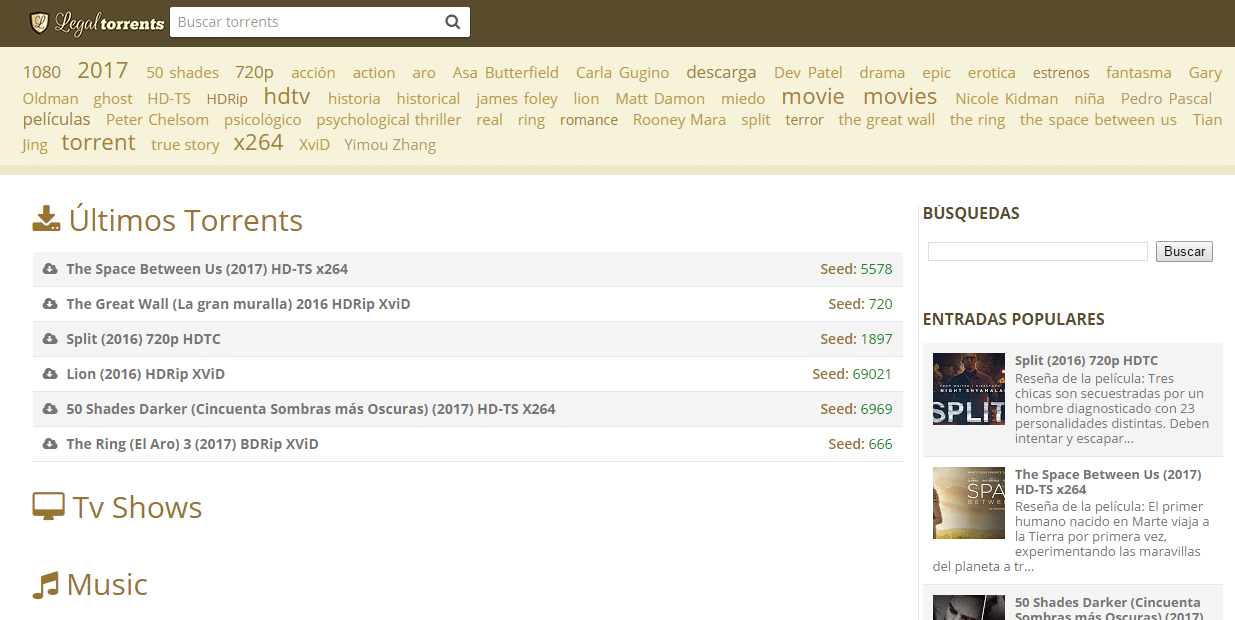Select the 1080 tag
Screen dimensions: 1235x620
coord(42,72)
